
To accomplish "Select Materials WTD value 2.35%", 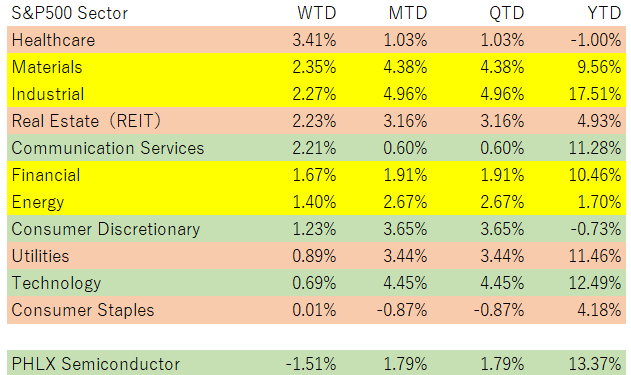I will click(x=314, y=67).
